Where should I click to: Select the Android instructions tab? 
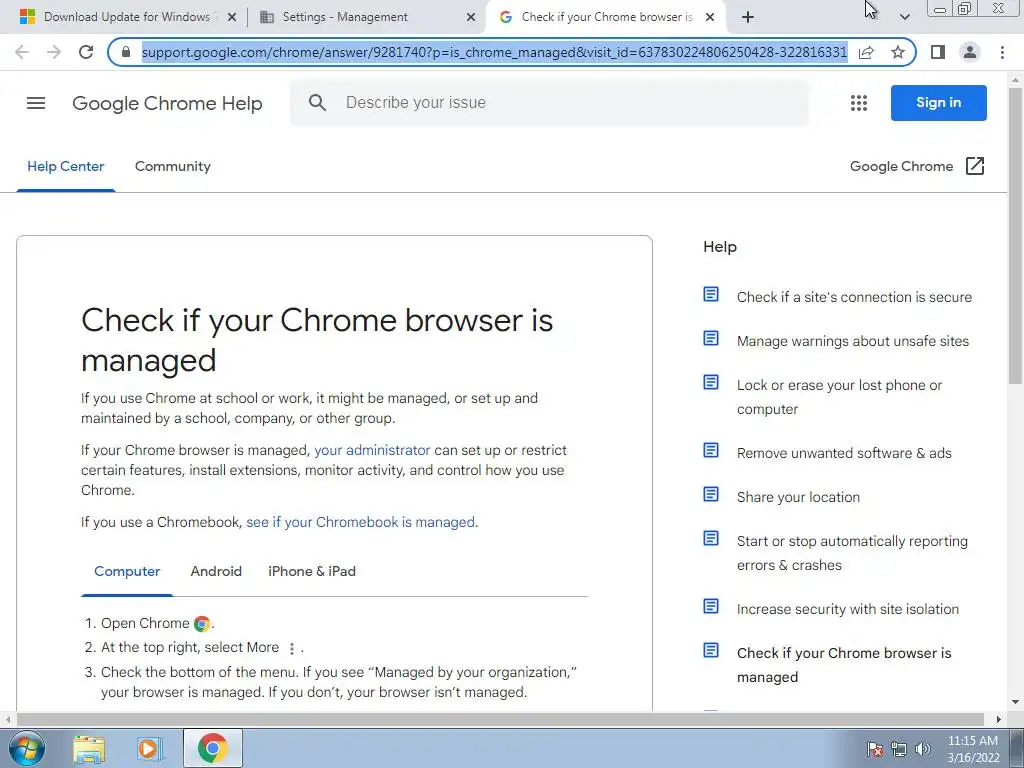pos(216,571)
